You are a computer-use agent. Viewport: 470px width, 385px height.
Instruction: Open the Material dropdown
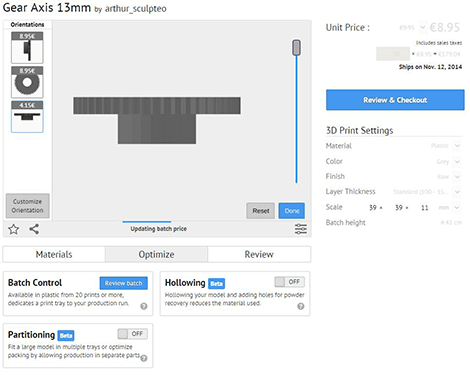click(x=457, y=146)
